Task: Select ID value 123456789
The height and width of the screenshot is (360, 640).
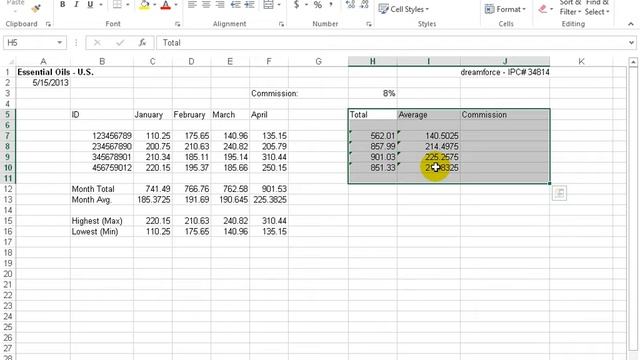Action: click(102, 136)
